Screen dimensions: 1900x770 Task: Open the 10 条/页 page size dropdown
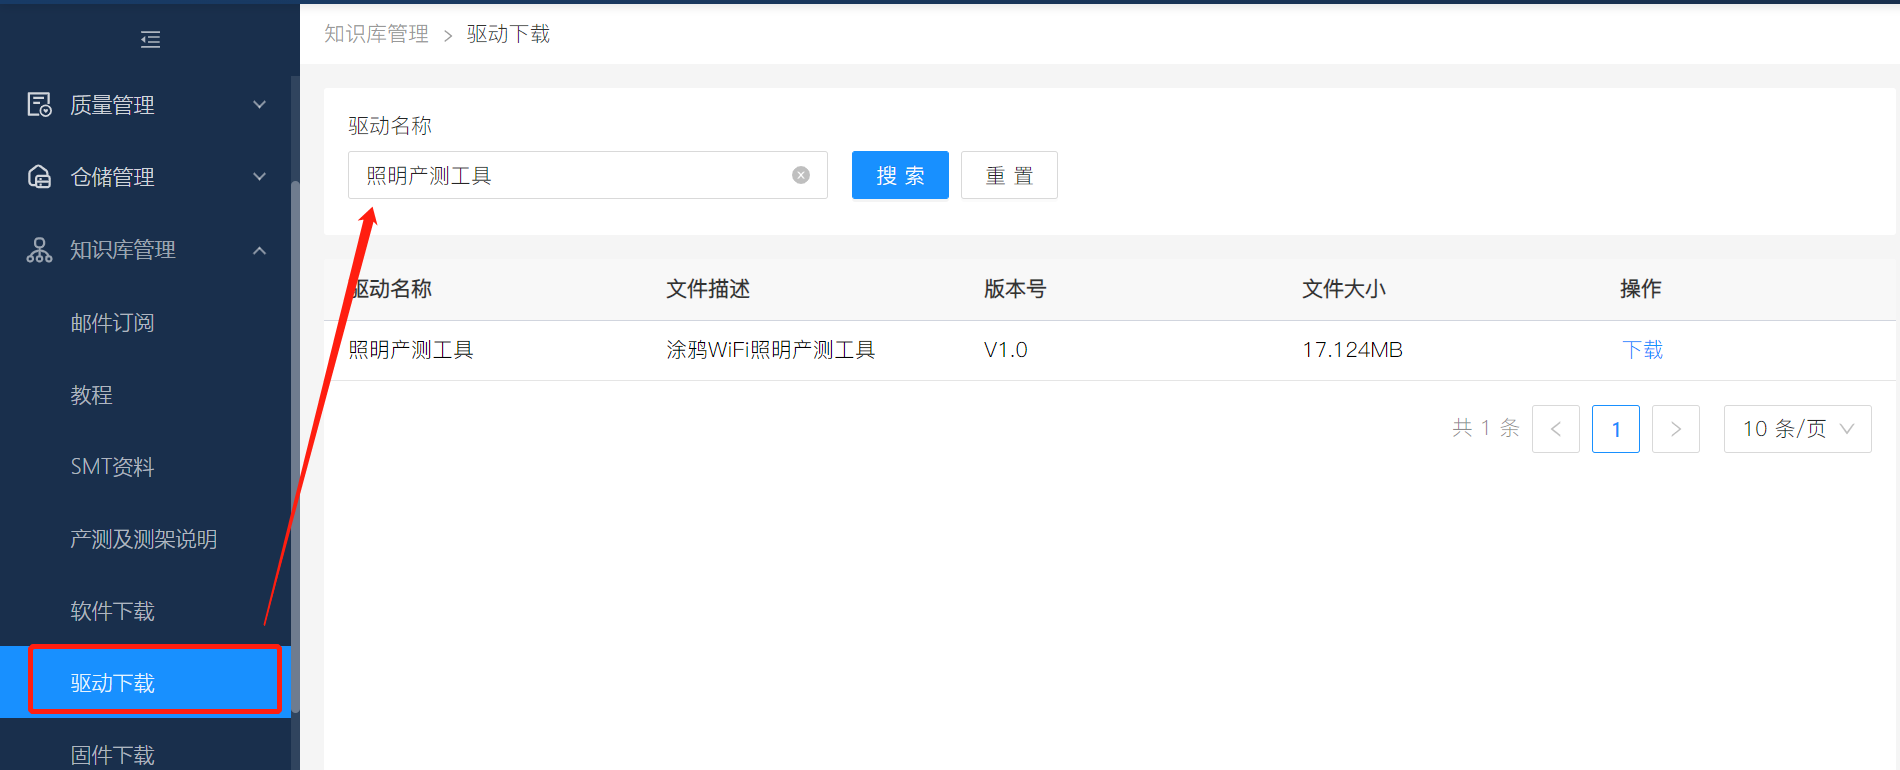(1797, 429)
